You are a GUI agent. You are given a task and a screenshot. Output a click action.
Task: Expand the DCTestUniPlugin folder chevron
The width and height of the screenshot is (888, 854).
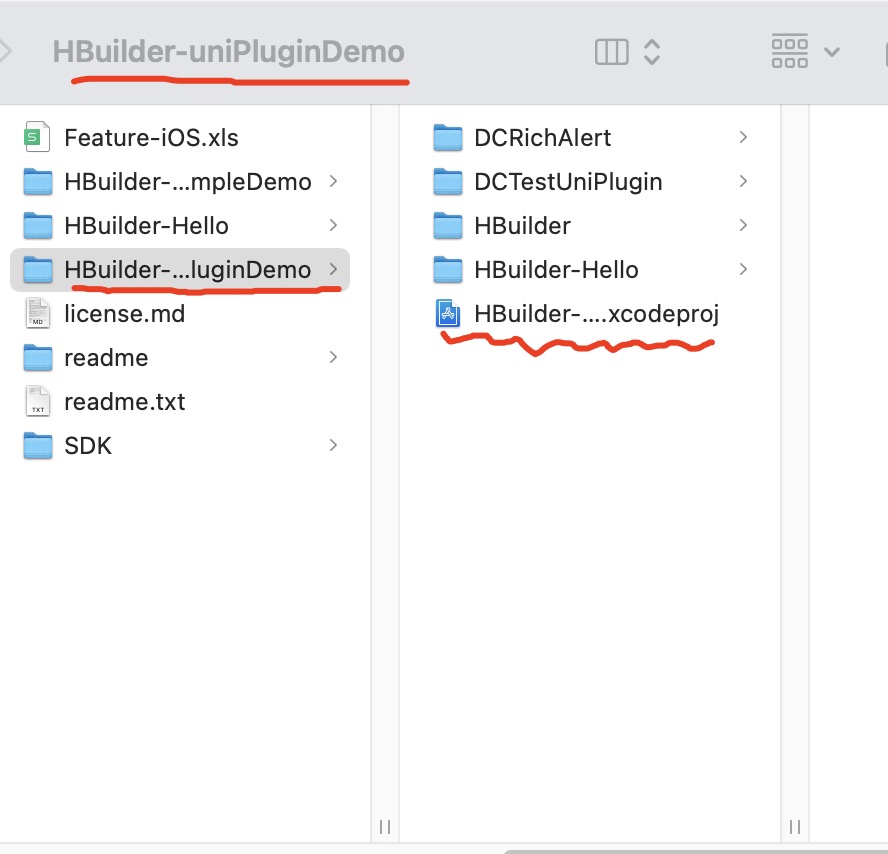click(x=743, y=181)
